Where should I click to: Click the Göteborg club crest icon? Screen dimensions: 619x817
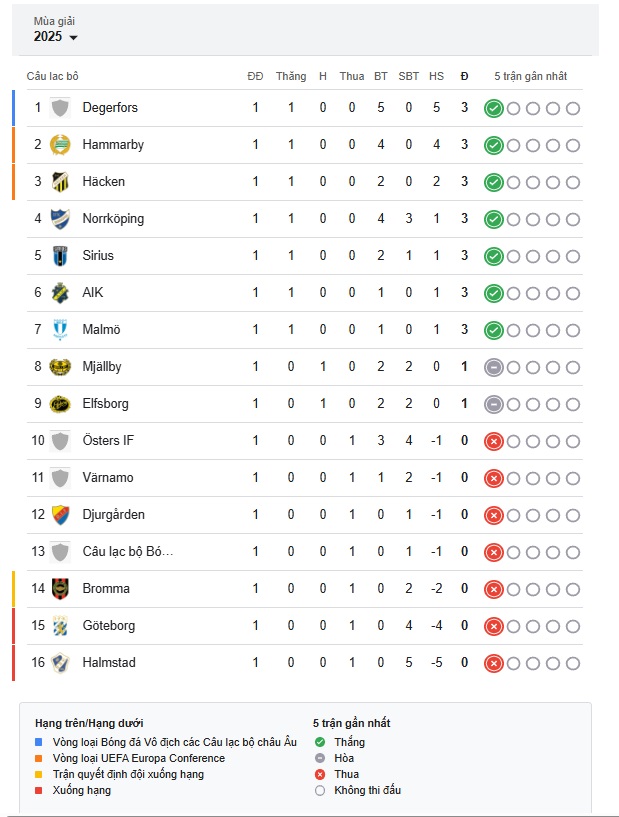click(x=60, y=626)
